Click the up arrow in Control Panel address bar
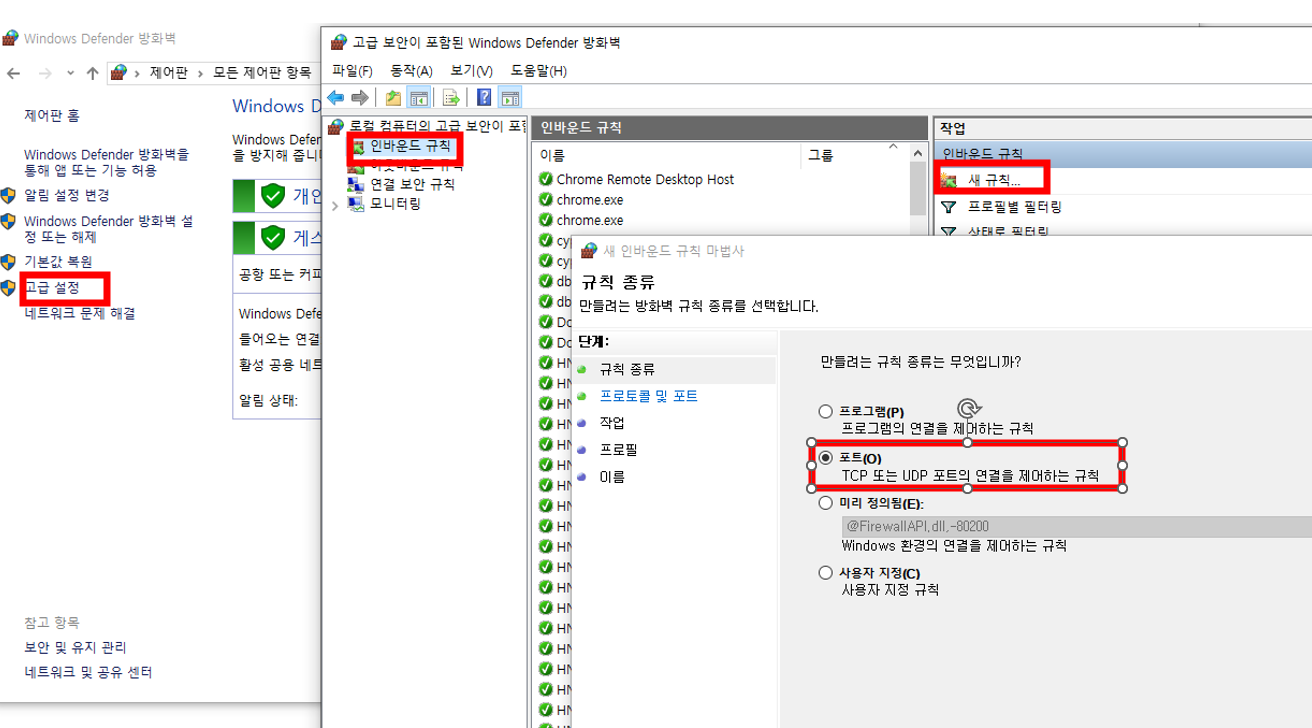 92,73
